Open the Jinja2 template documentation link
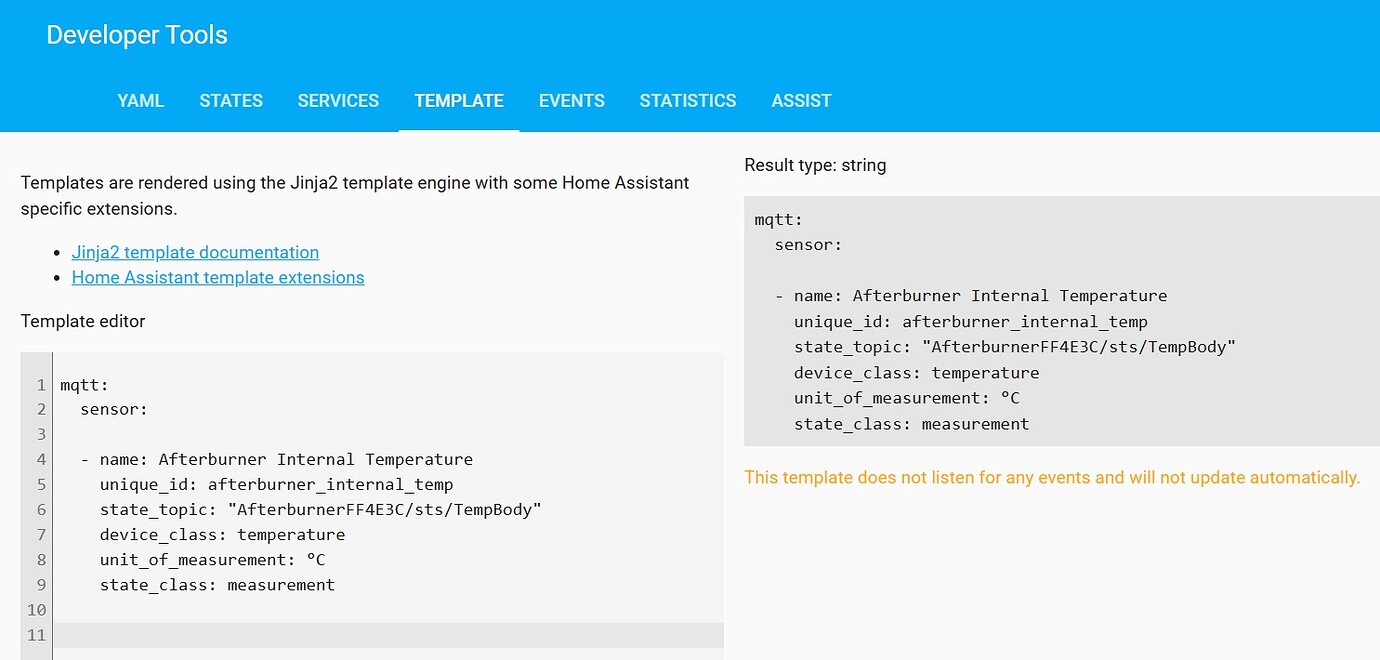This screenshot has width=1380, height=660. pos(195,252)
